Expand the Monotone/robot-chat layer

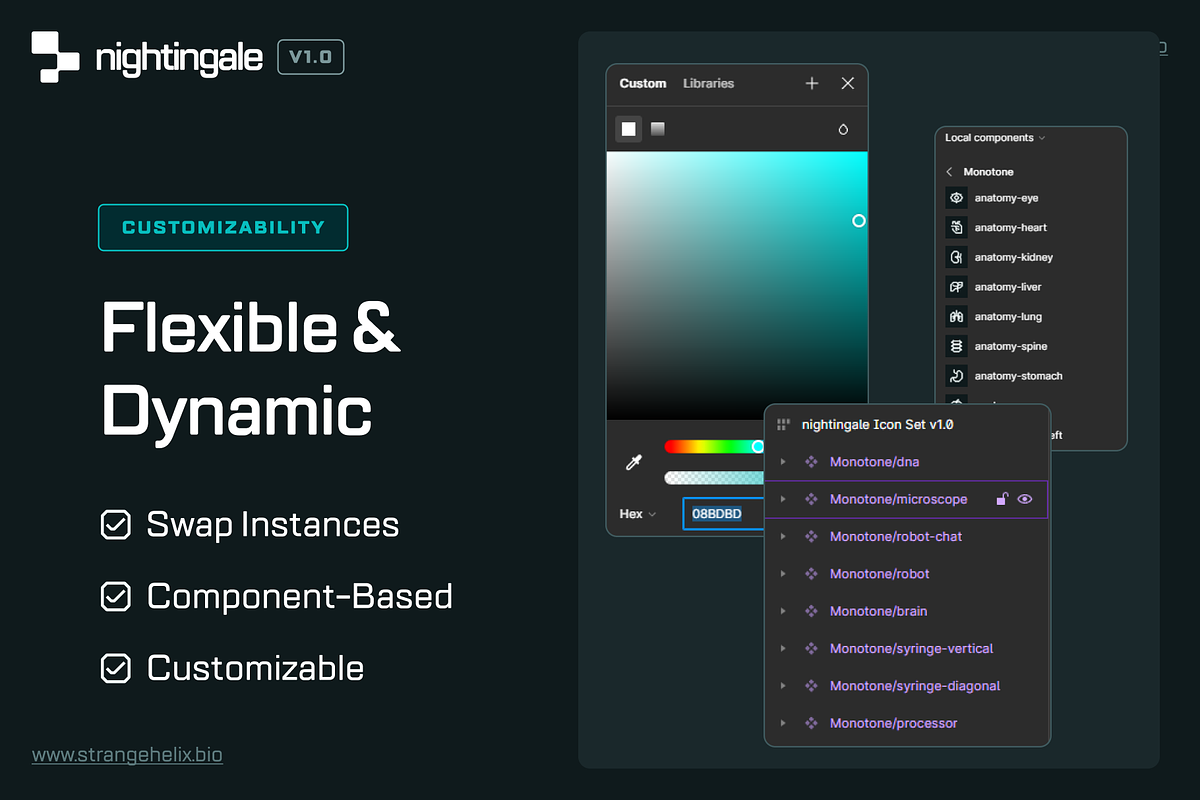783,537
